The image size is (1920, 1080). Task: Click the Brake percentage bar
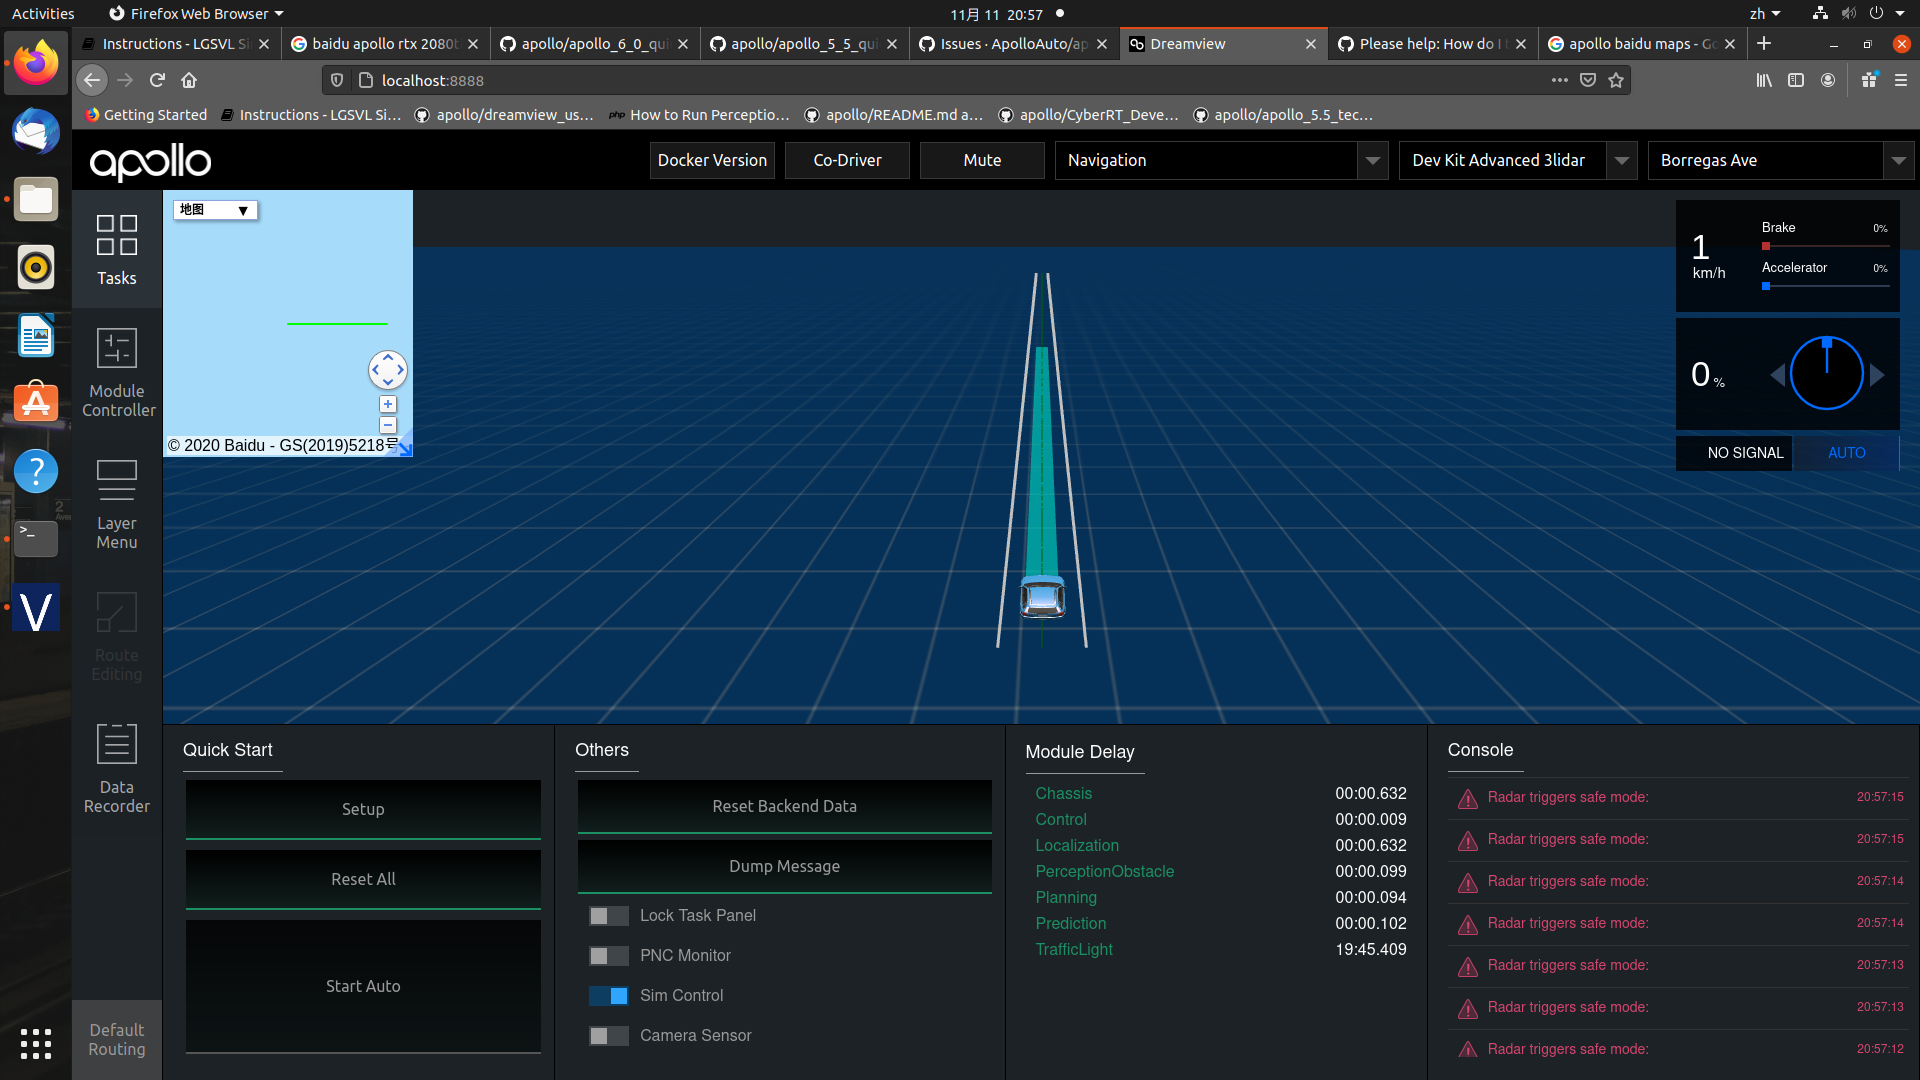(1825, 246)
